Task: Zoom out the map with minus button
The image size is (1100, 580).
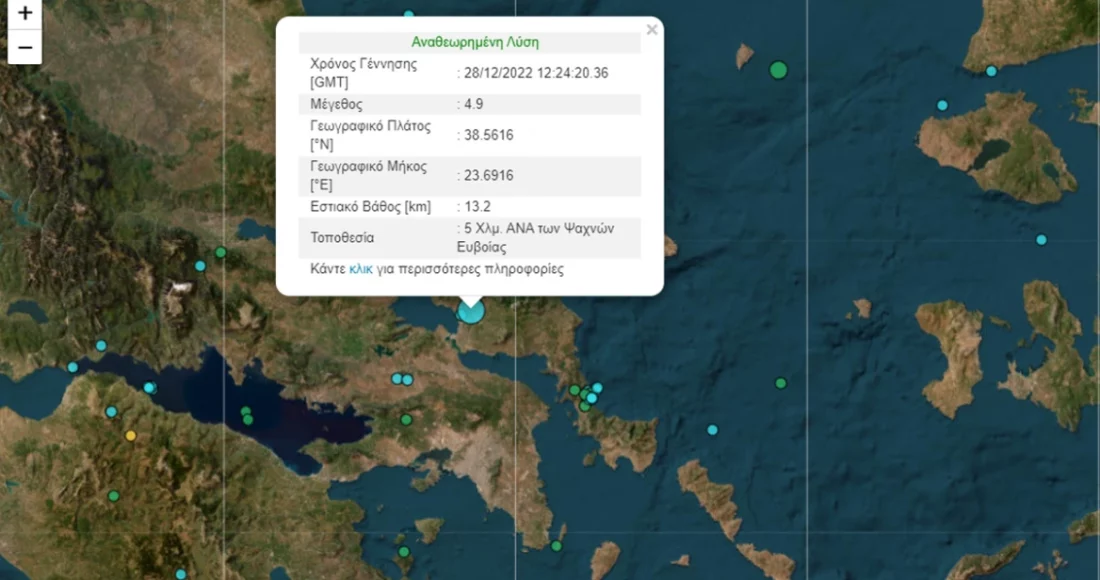Action: click(x=25, y=47)
